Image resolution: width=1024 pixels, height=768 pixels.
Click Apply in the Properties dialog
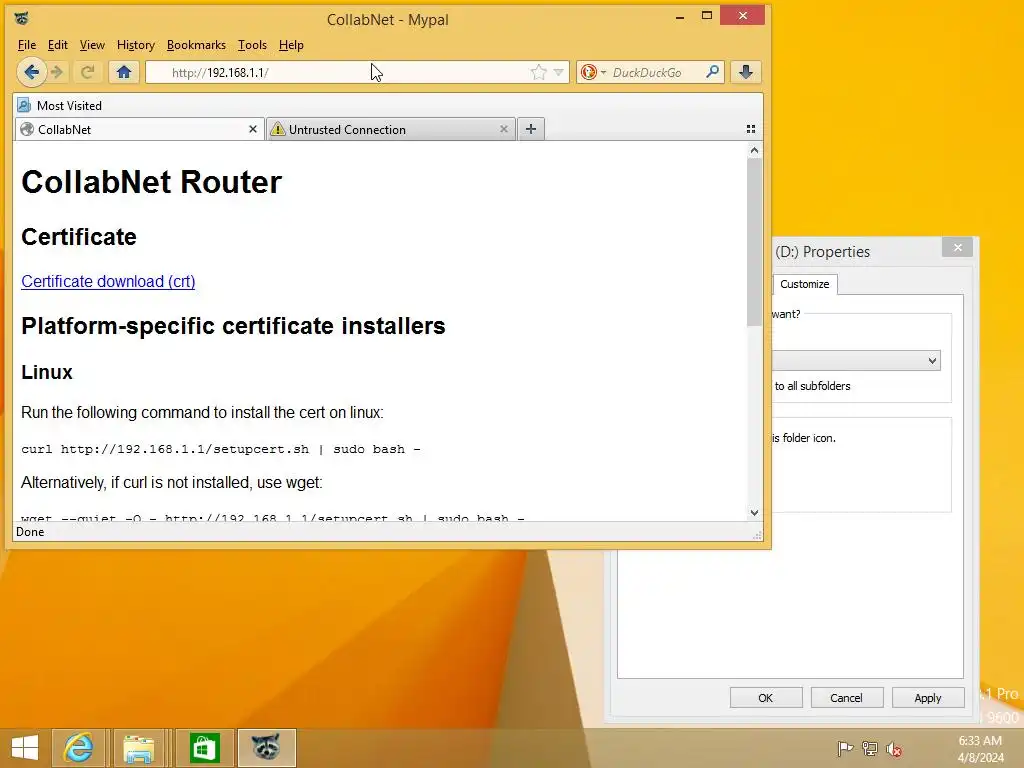[927, 698]
